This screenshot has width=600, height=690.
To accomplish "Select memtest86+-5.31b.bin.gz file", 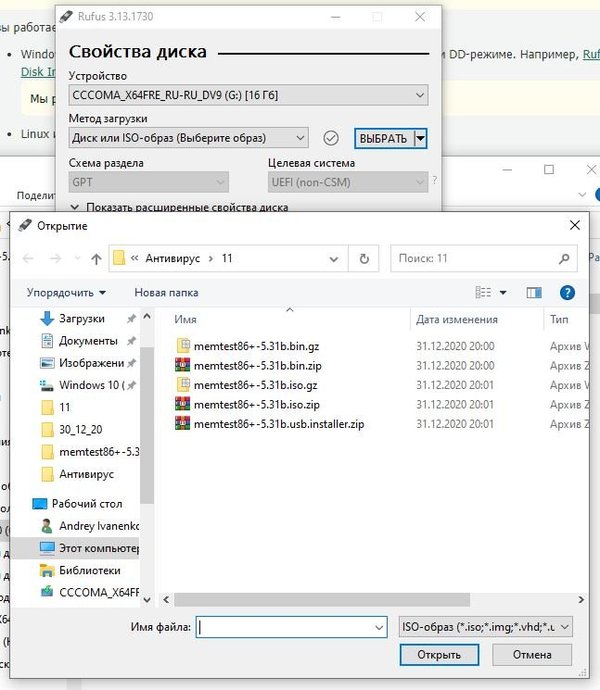I will (256, 346).
